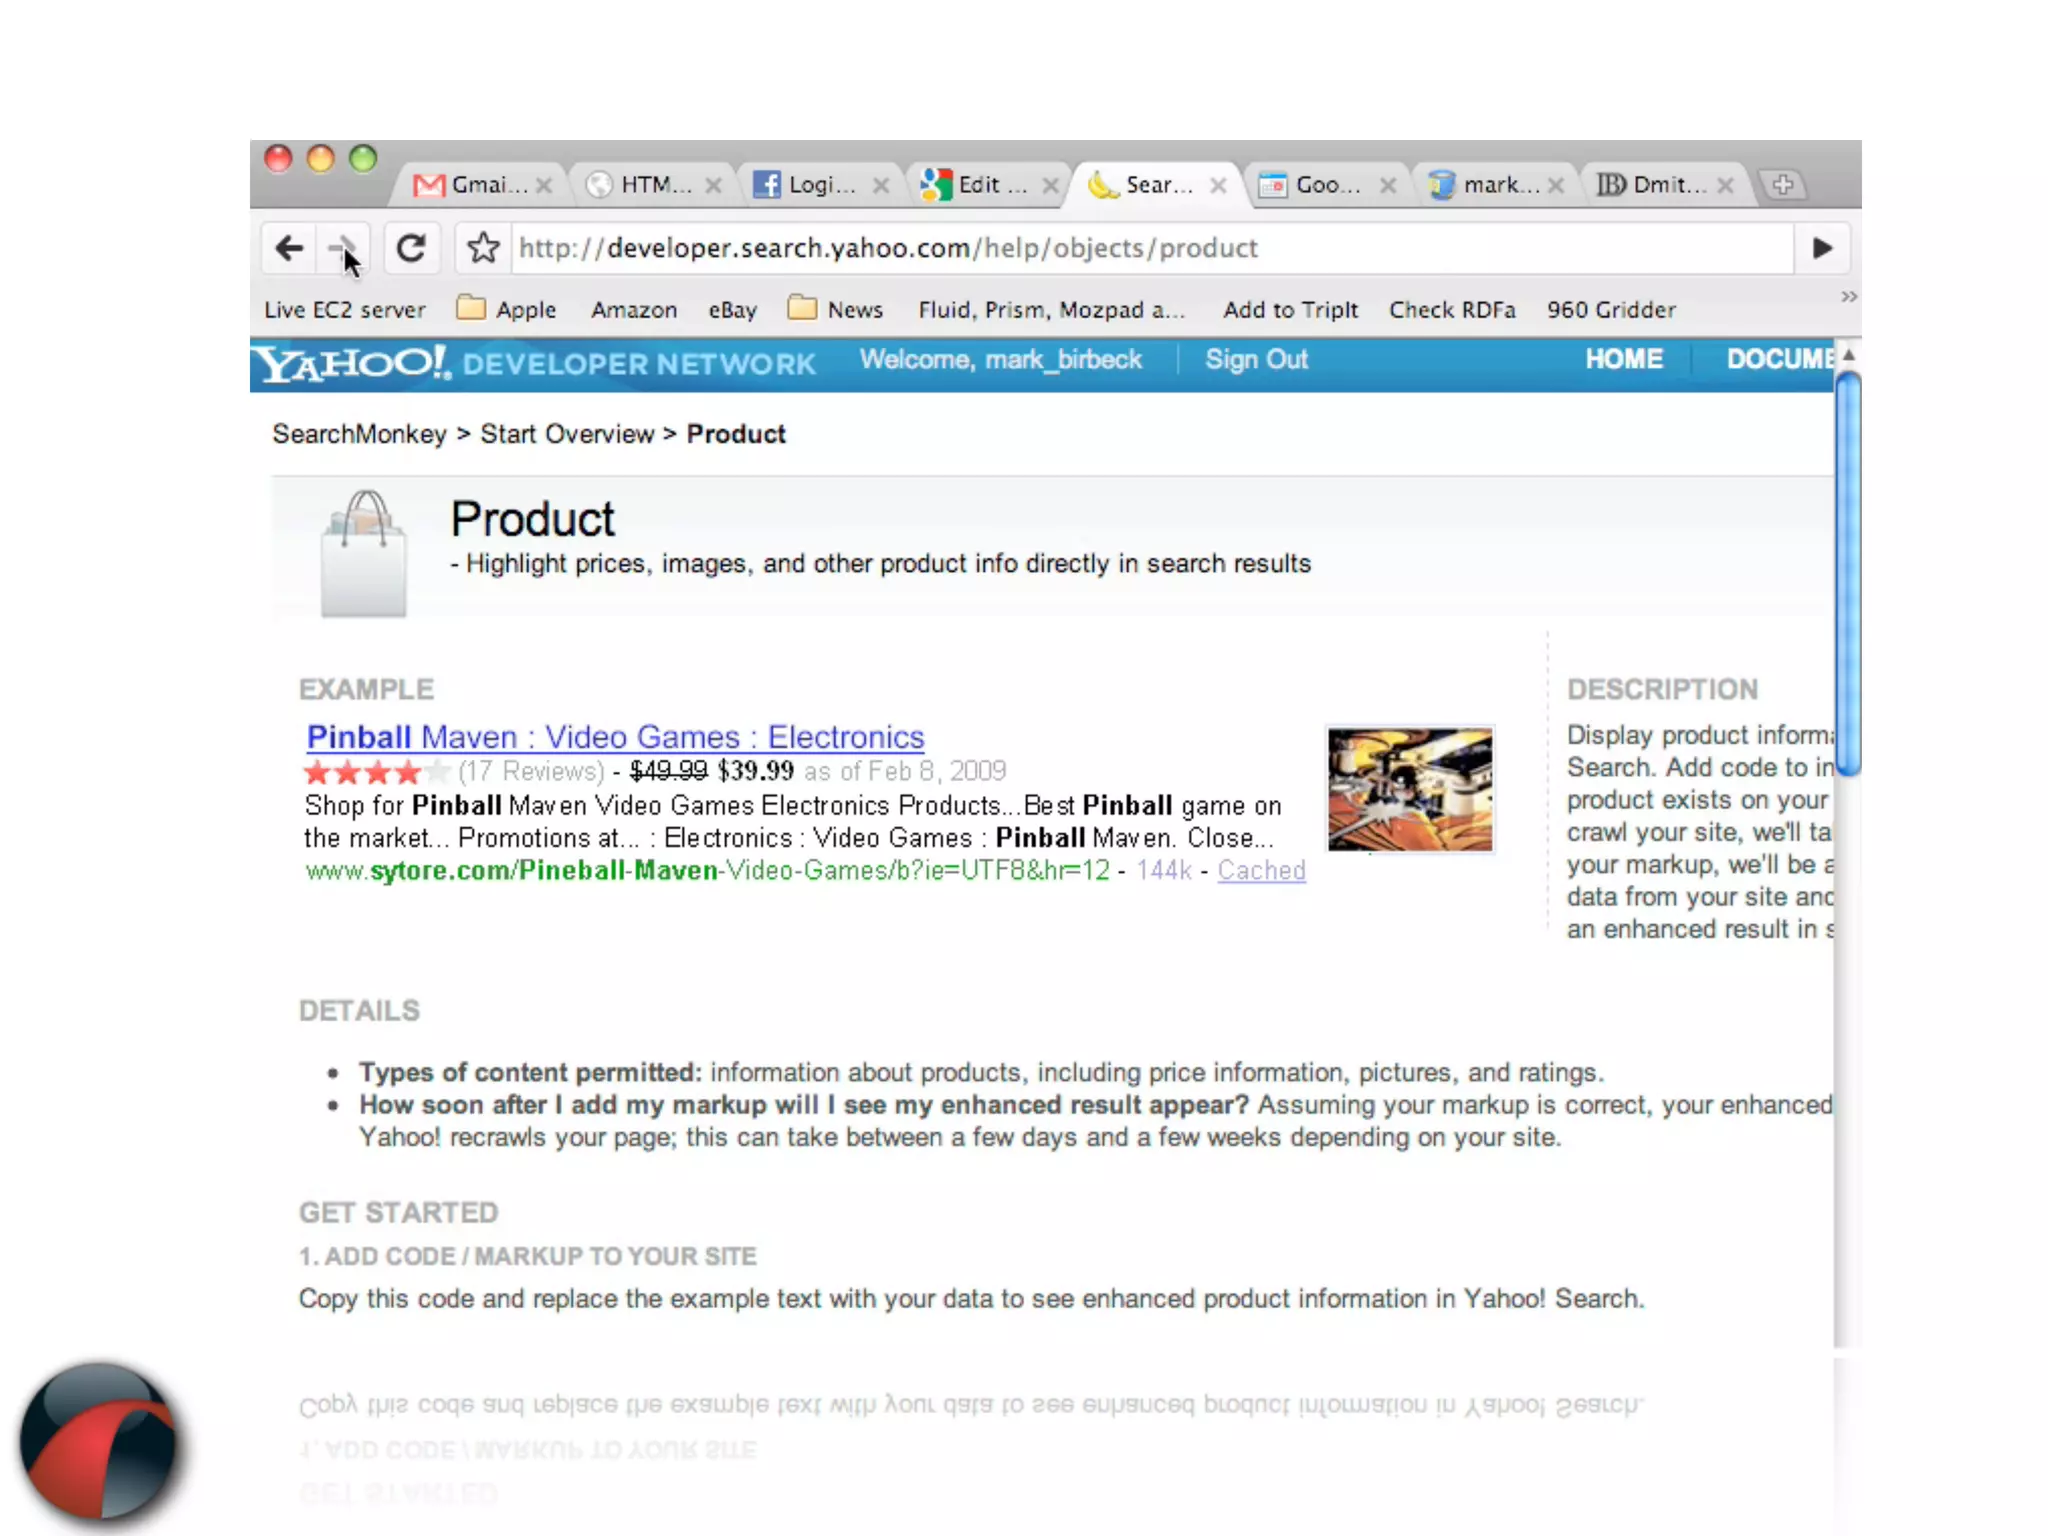Image resolution: width=2048 pixels, height=1536 pixels.
Task: Click the Sign Out link
Action: tap(1256, 359)
